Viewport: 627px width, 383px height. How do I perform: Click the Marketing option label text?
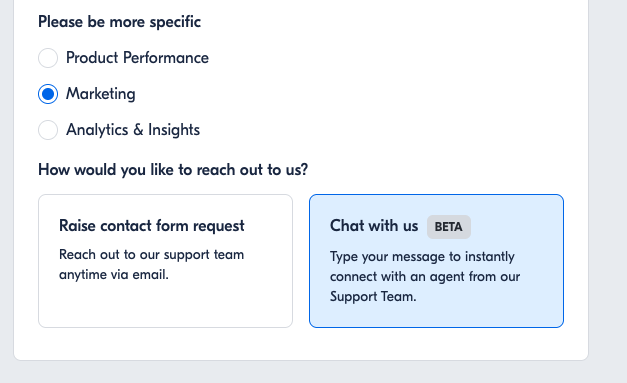click(x=101, y=94)
